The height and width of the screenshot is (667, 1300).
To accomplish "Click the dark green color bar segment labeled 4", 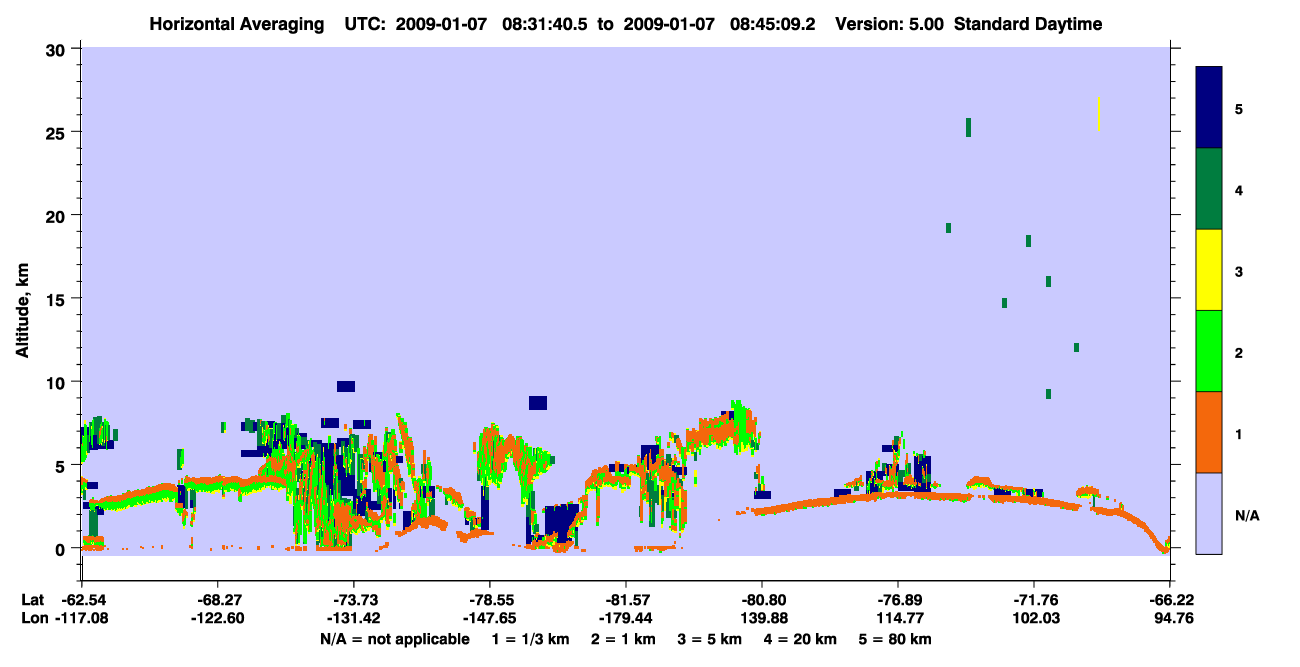I will click(1209, 189).
